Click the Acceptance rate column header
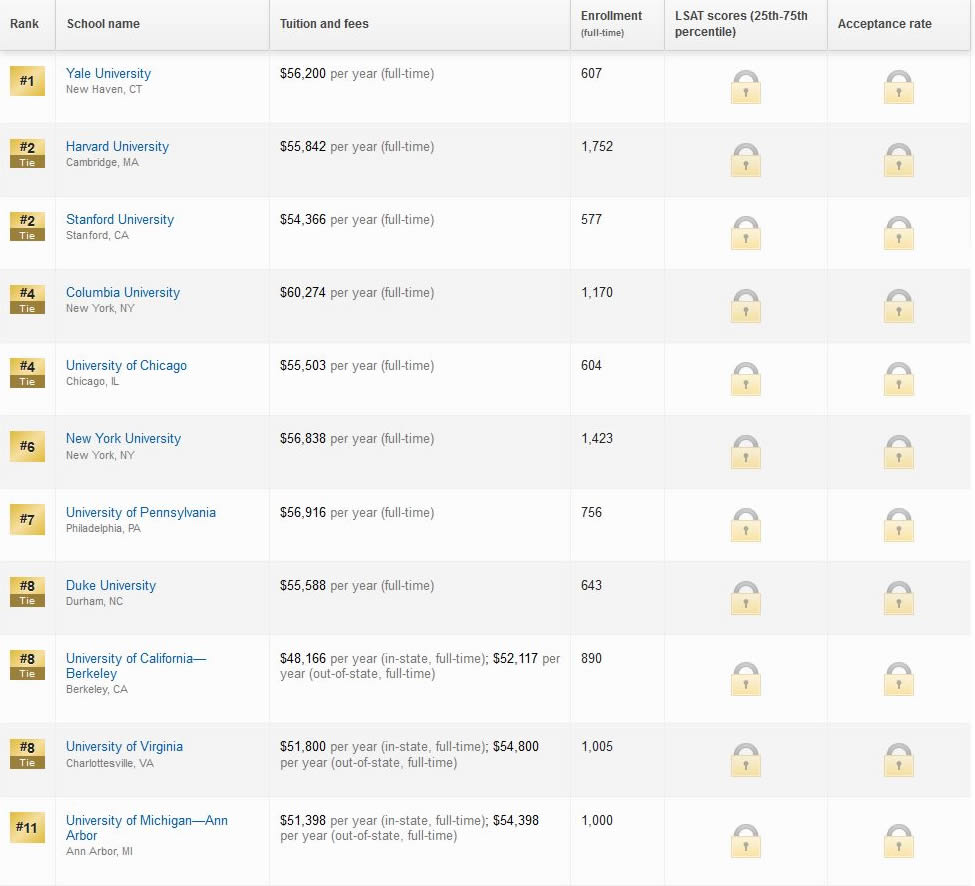This screenshot has width=975, height=886. tap(884, 24)
